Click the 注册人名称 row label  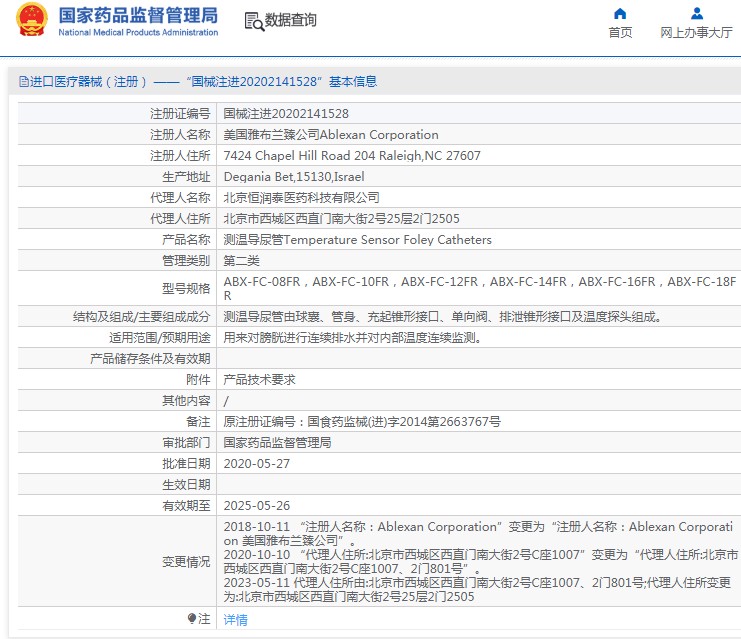coord(180,135)
